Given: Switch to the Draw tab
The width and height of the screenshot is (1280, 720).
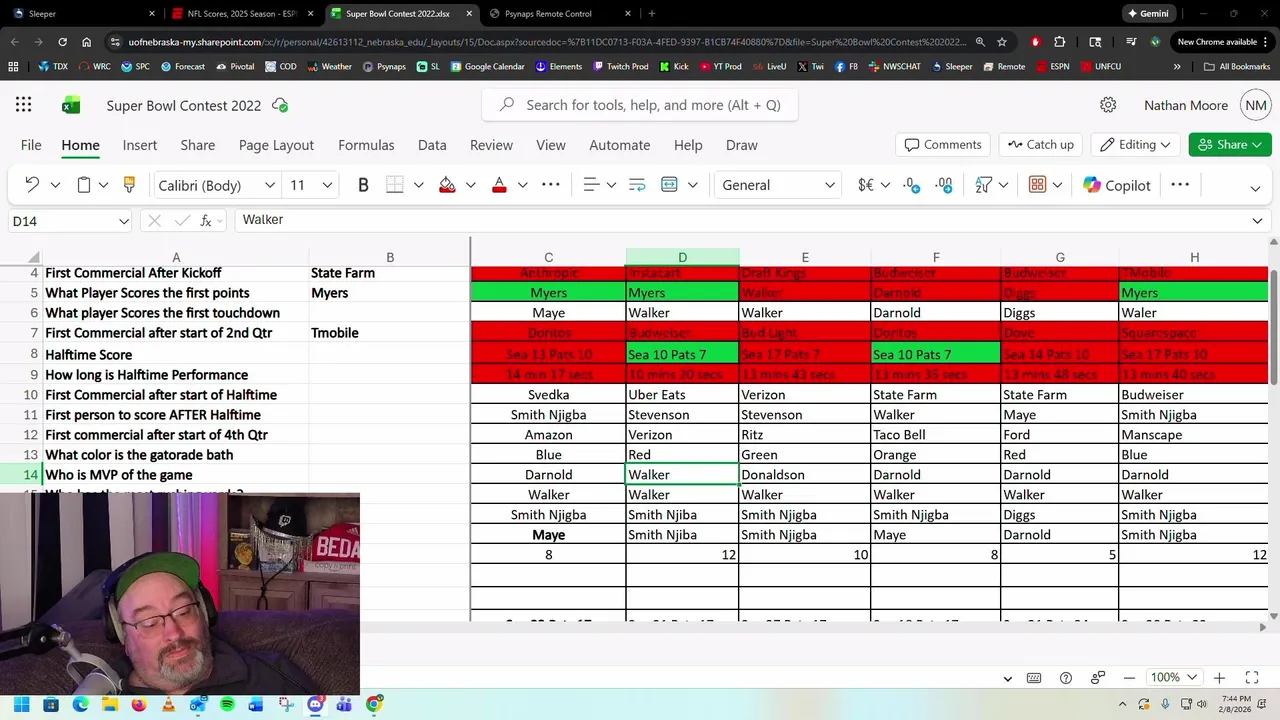Looking at the screenshot, I should pos(741,145).
